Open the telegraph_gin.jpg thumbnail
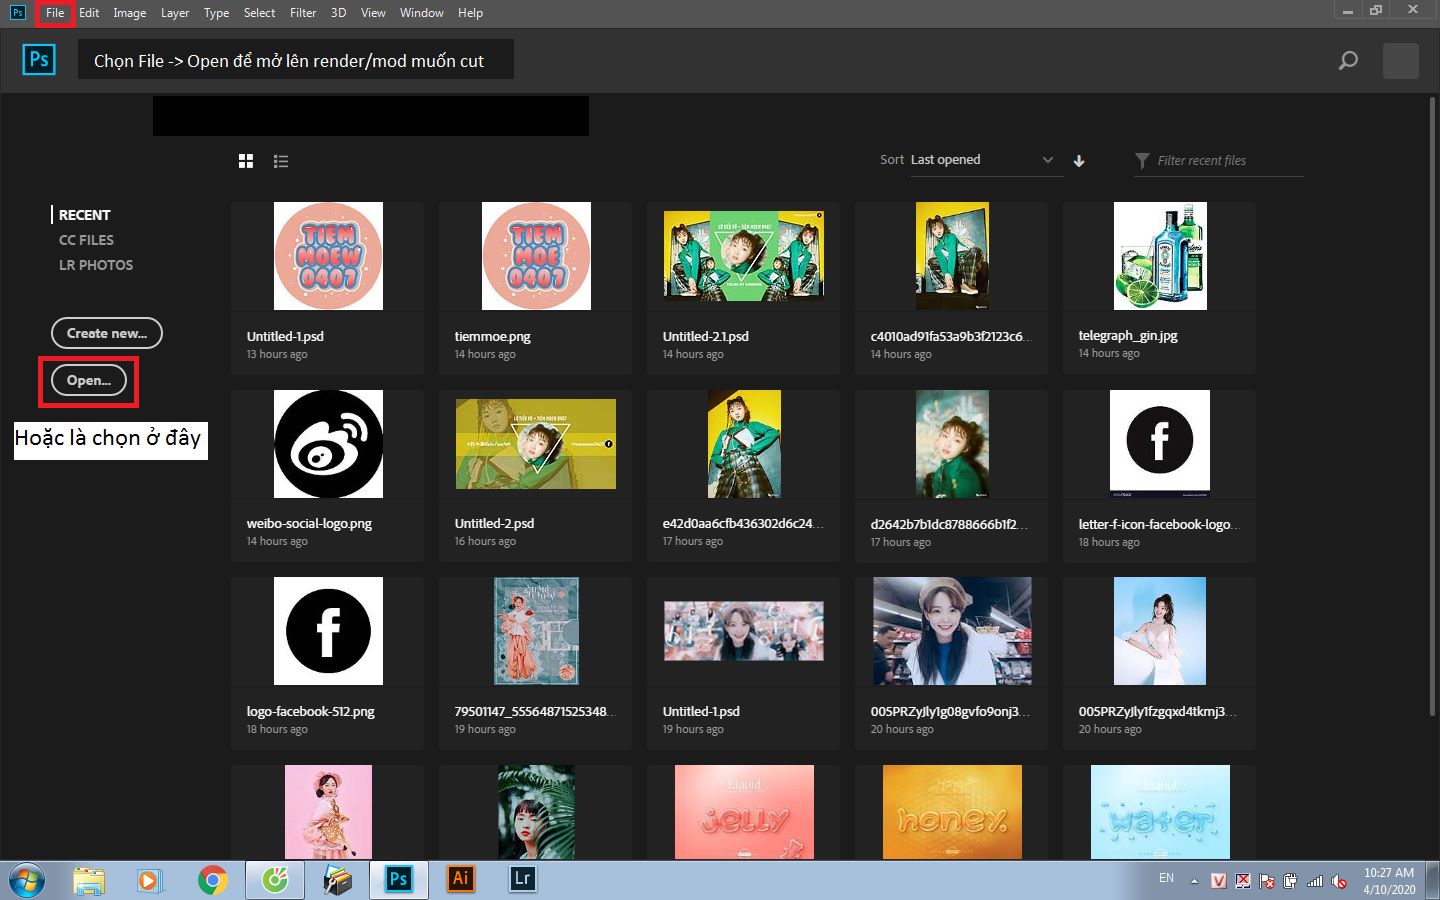The image size is (1440, 900). (x=1160, y=256)
